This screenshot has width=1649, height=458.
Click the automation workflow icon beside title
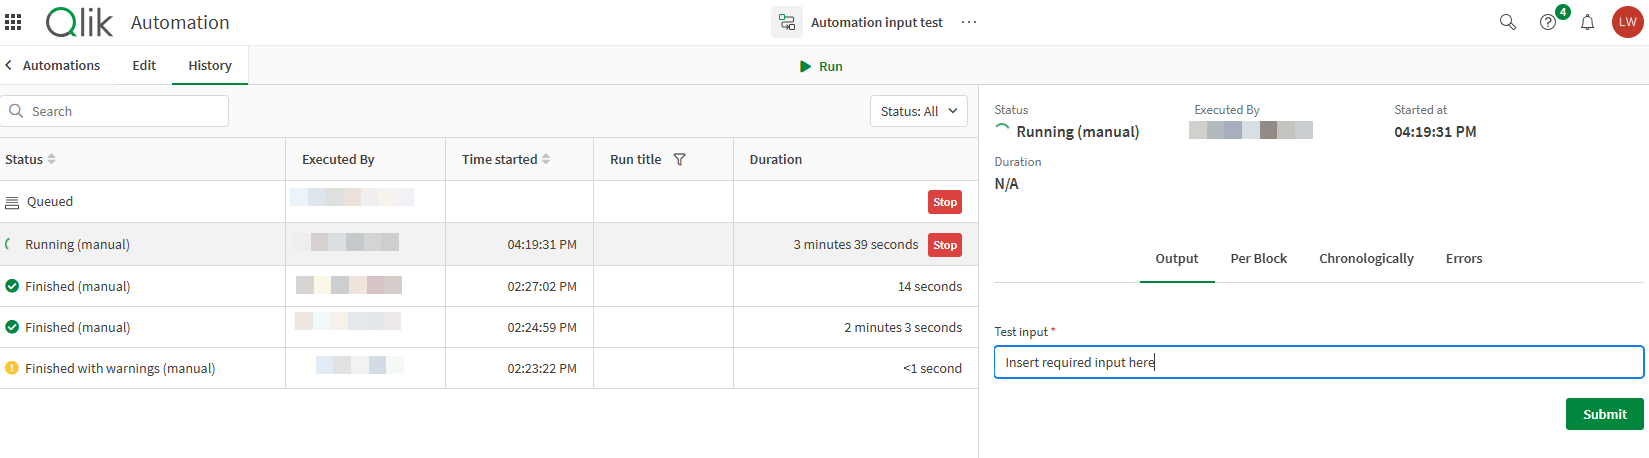point(787,22)
